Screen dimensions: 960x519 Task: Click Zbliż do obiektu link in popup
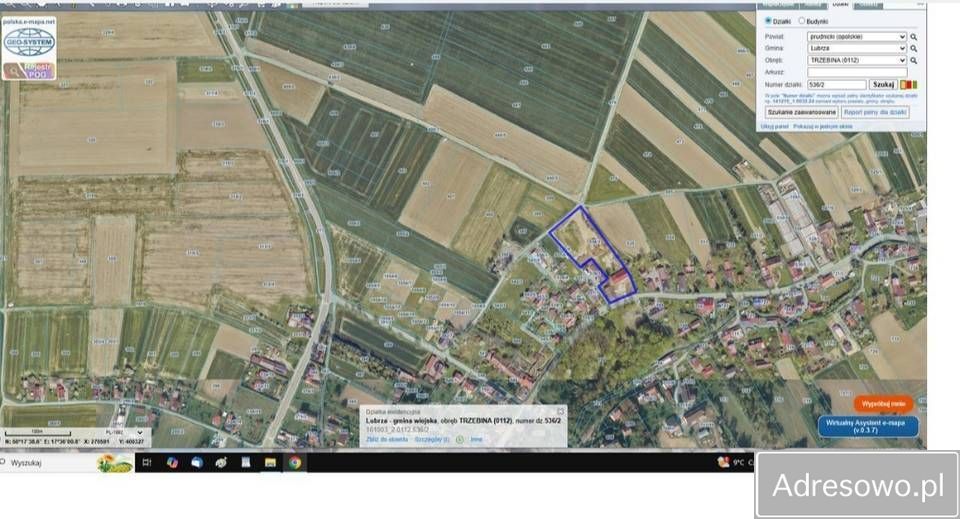pos(387,439)
